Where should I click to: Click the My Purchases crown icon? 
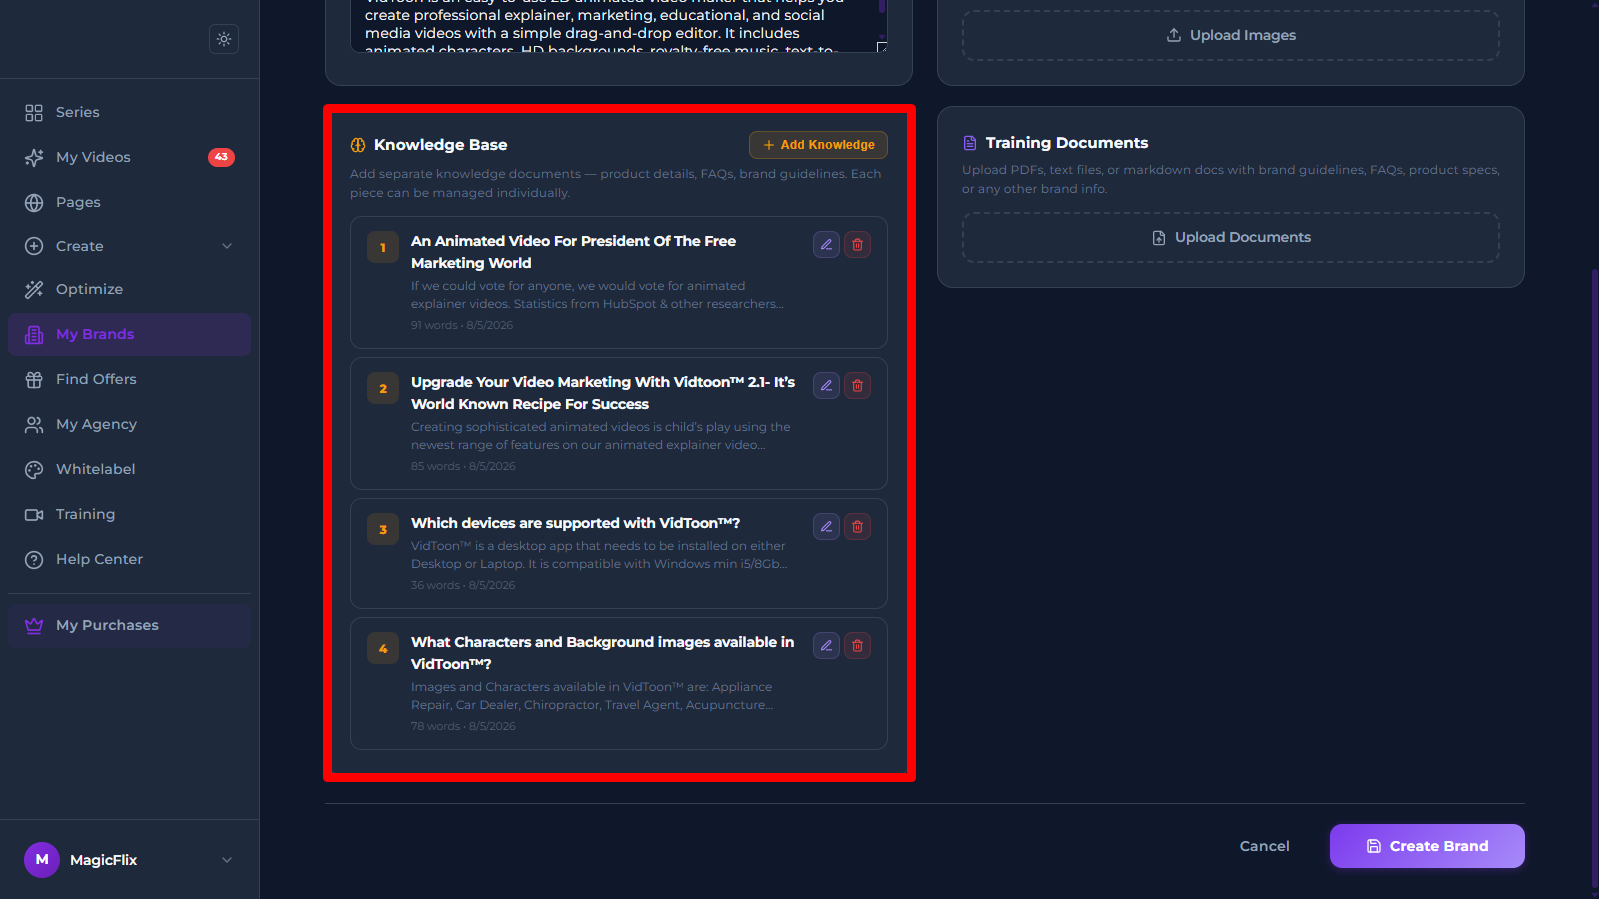[x=34, y=625]
